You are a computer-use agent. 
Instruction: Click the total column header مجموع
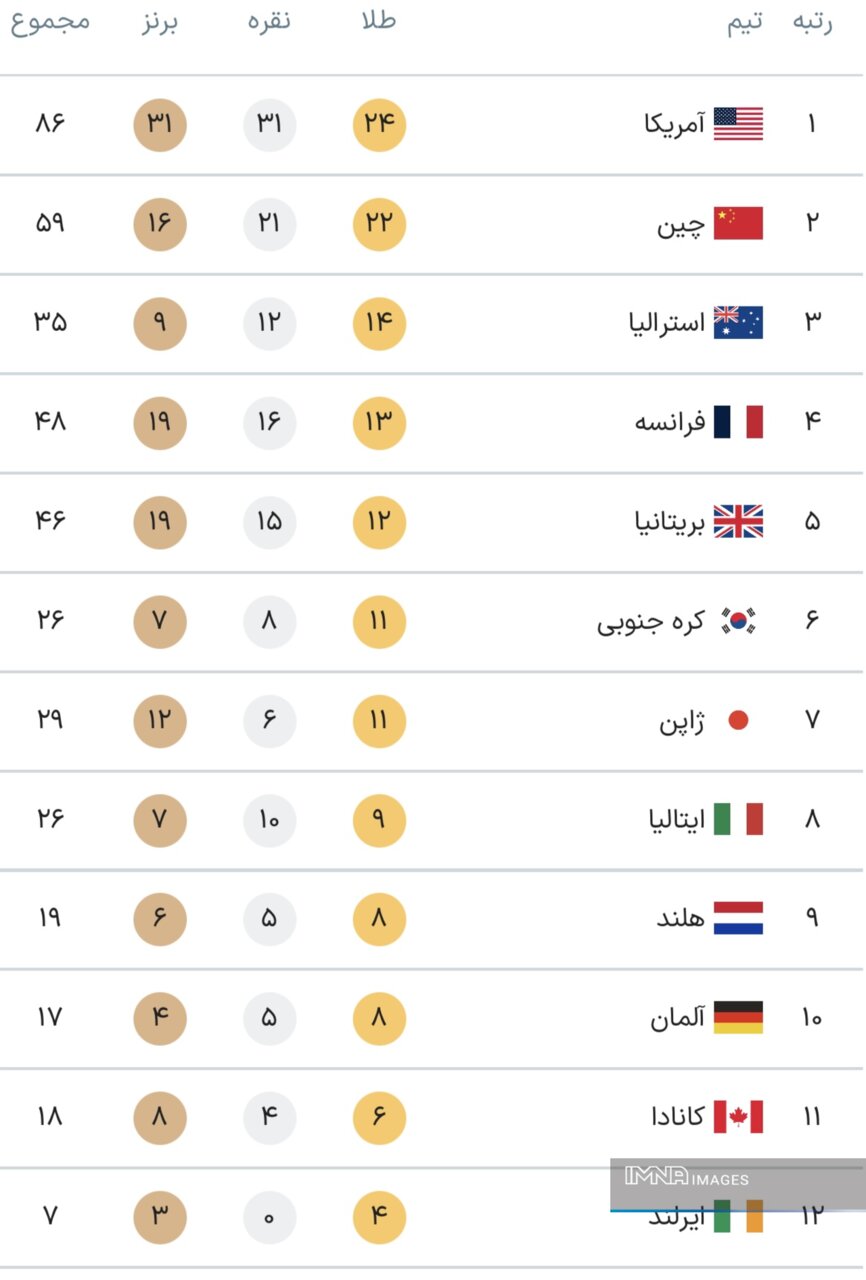click(50, 22)
